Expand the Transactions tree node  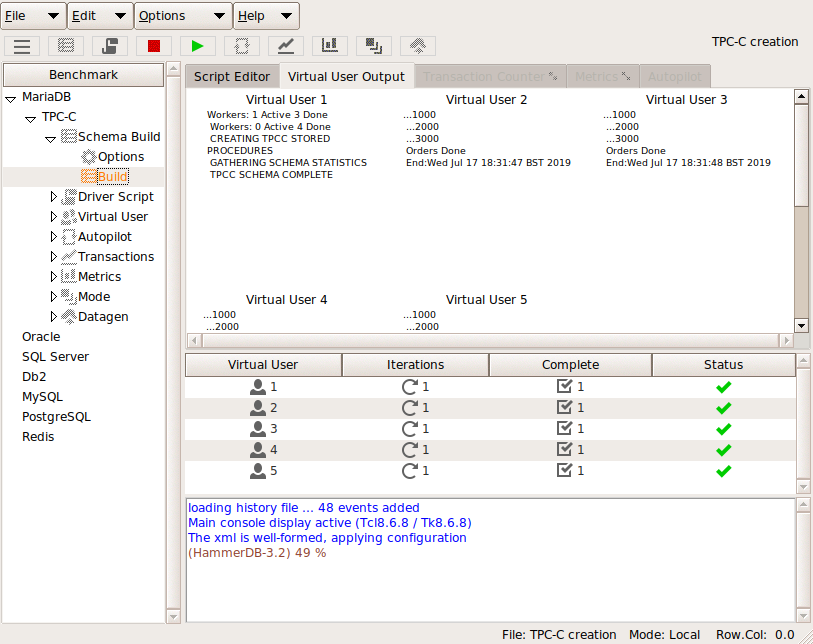(x=53, y=257)
